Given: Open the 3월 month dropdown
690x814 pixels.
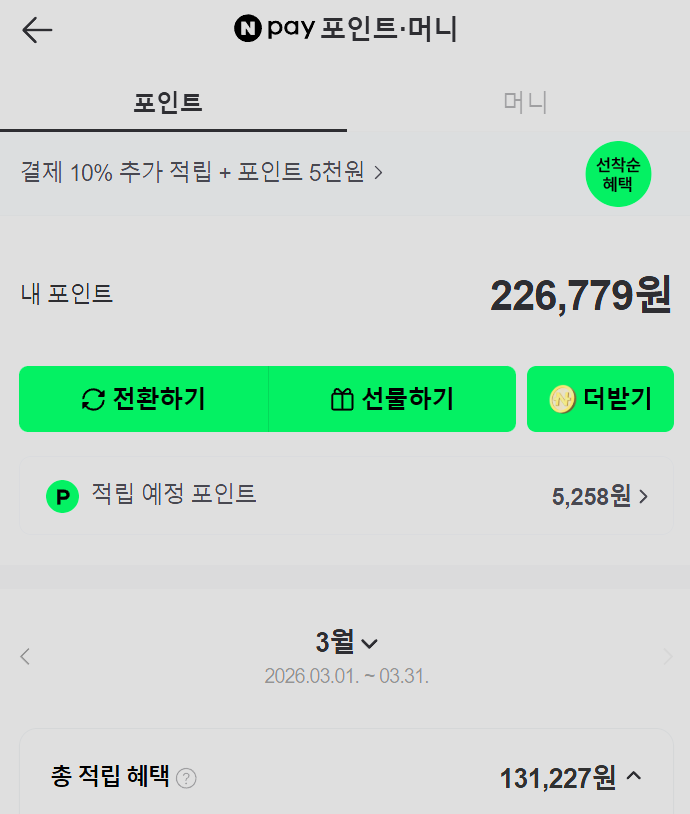Looking at the screenshot, I should click(346, 642).
